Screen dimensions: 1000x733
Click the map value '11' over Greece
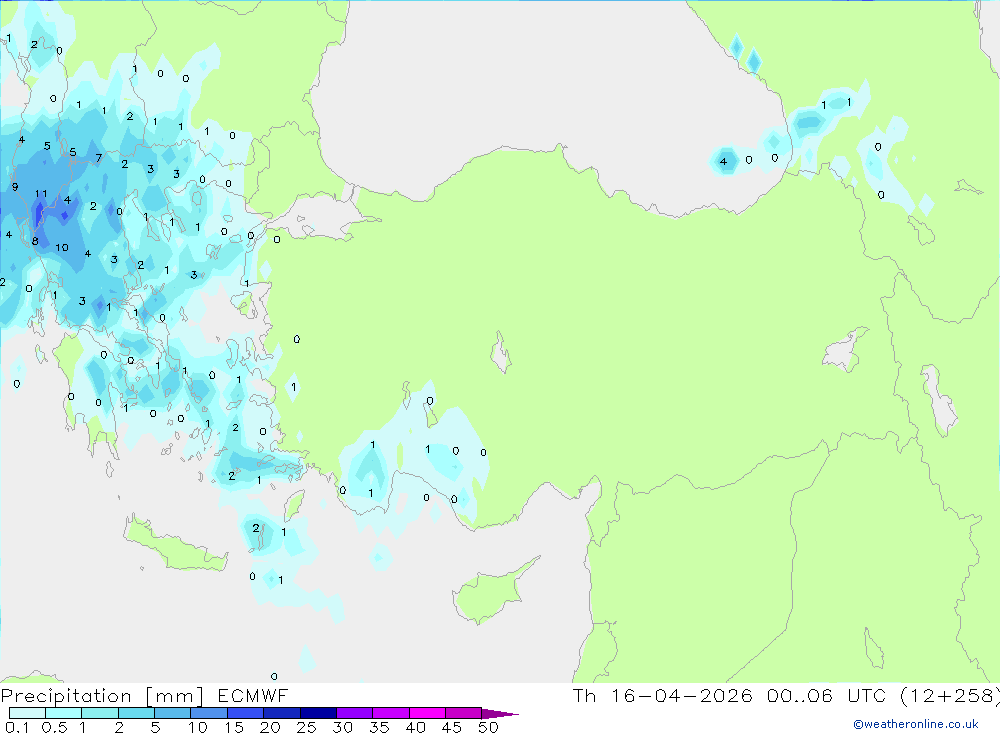click(41, 194)
